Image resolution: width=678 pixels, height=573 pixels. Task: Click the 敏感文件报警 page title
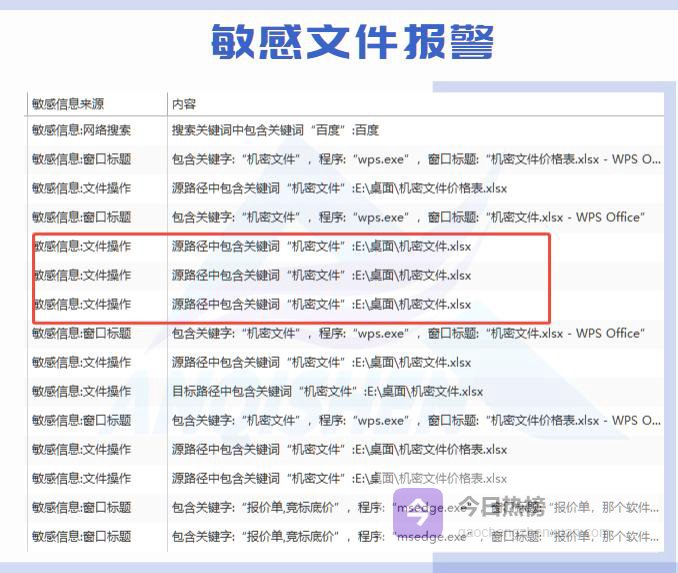pos(353,42)
